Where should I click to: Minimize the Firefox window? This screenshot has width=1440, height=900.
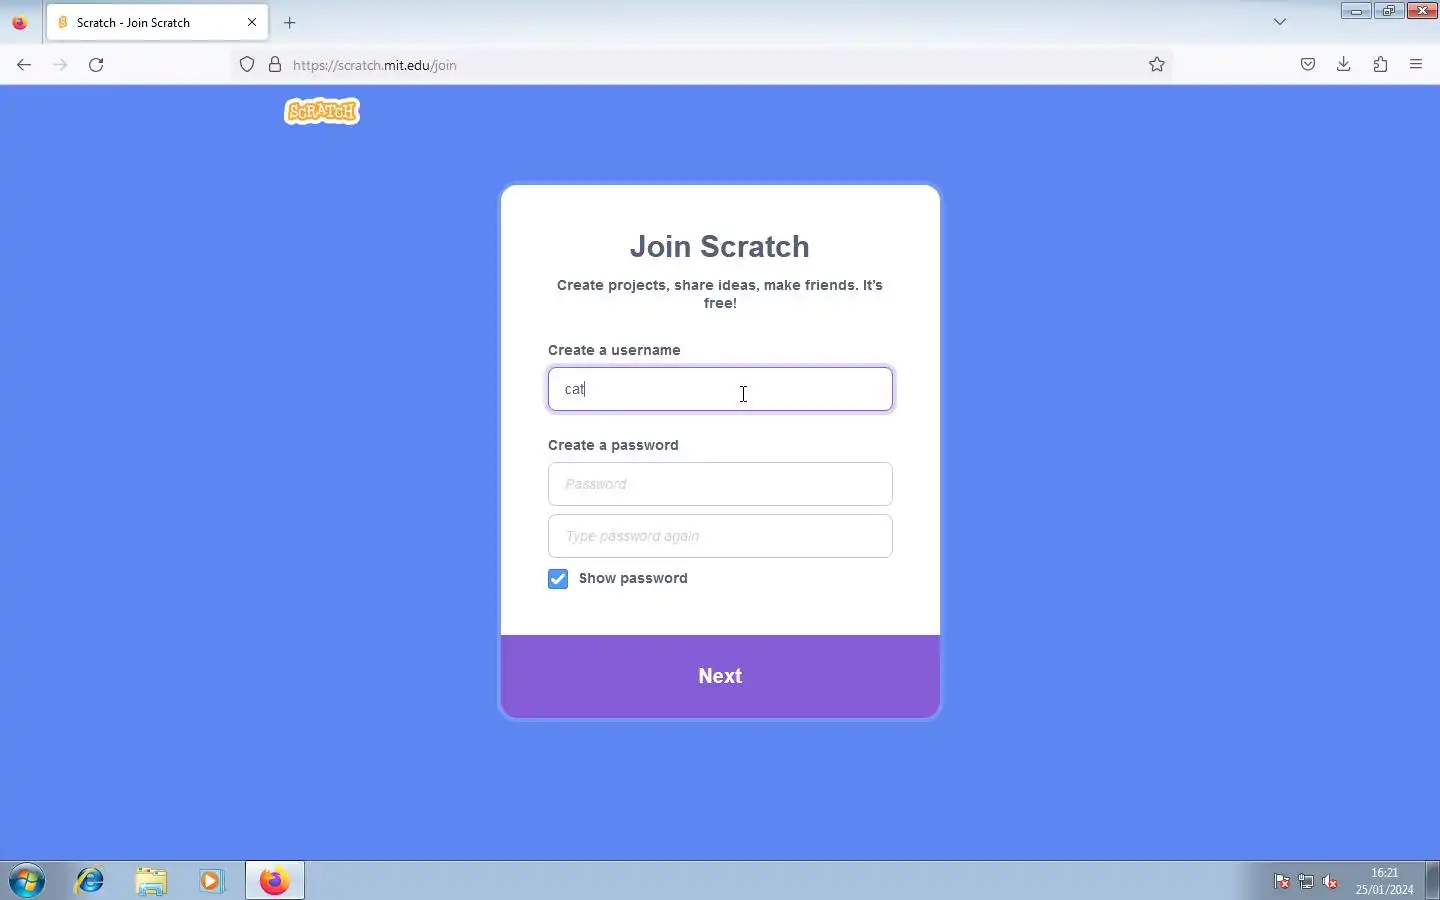coord(1356,11)
